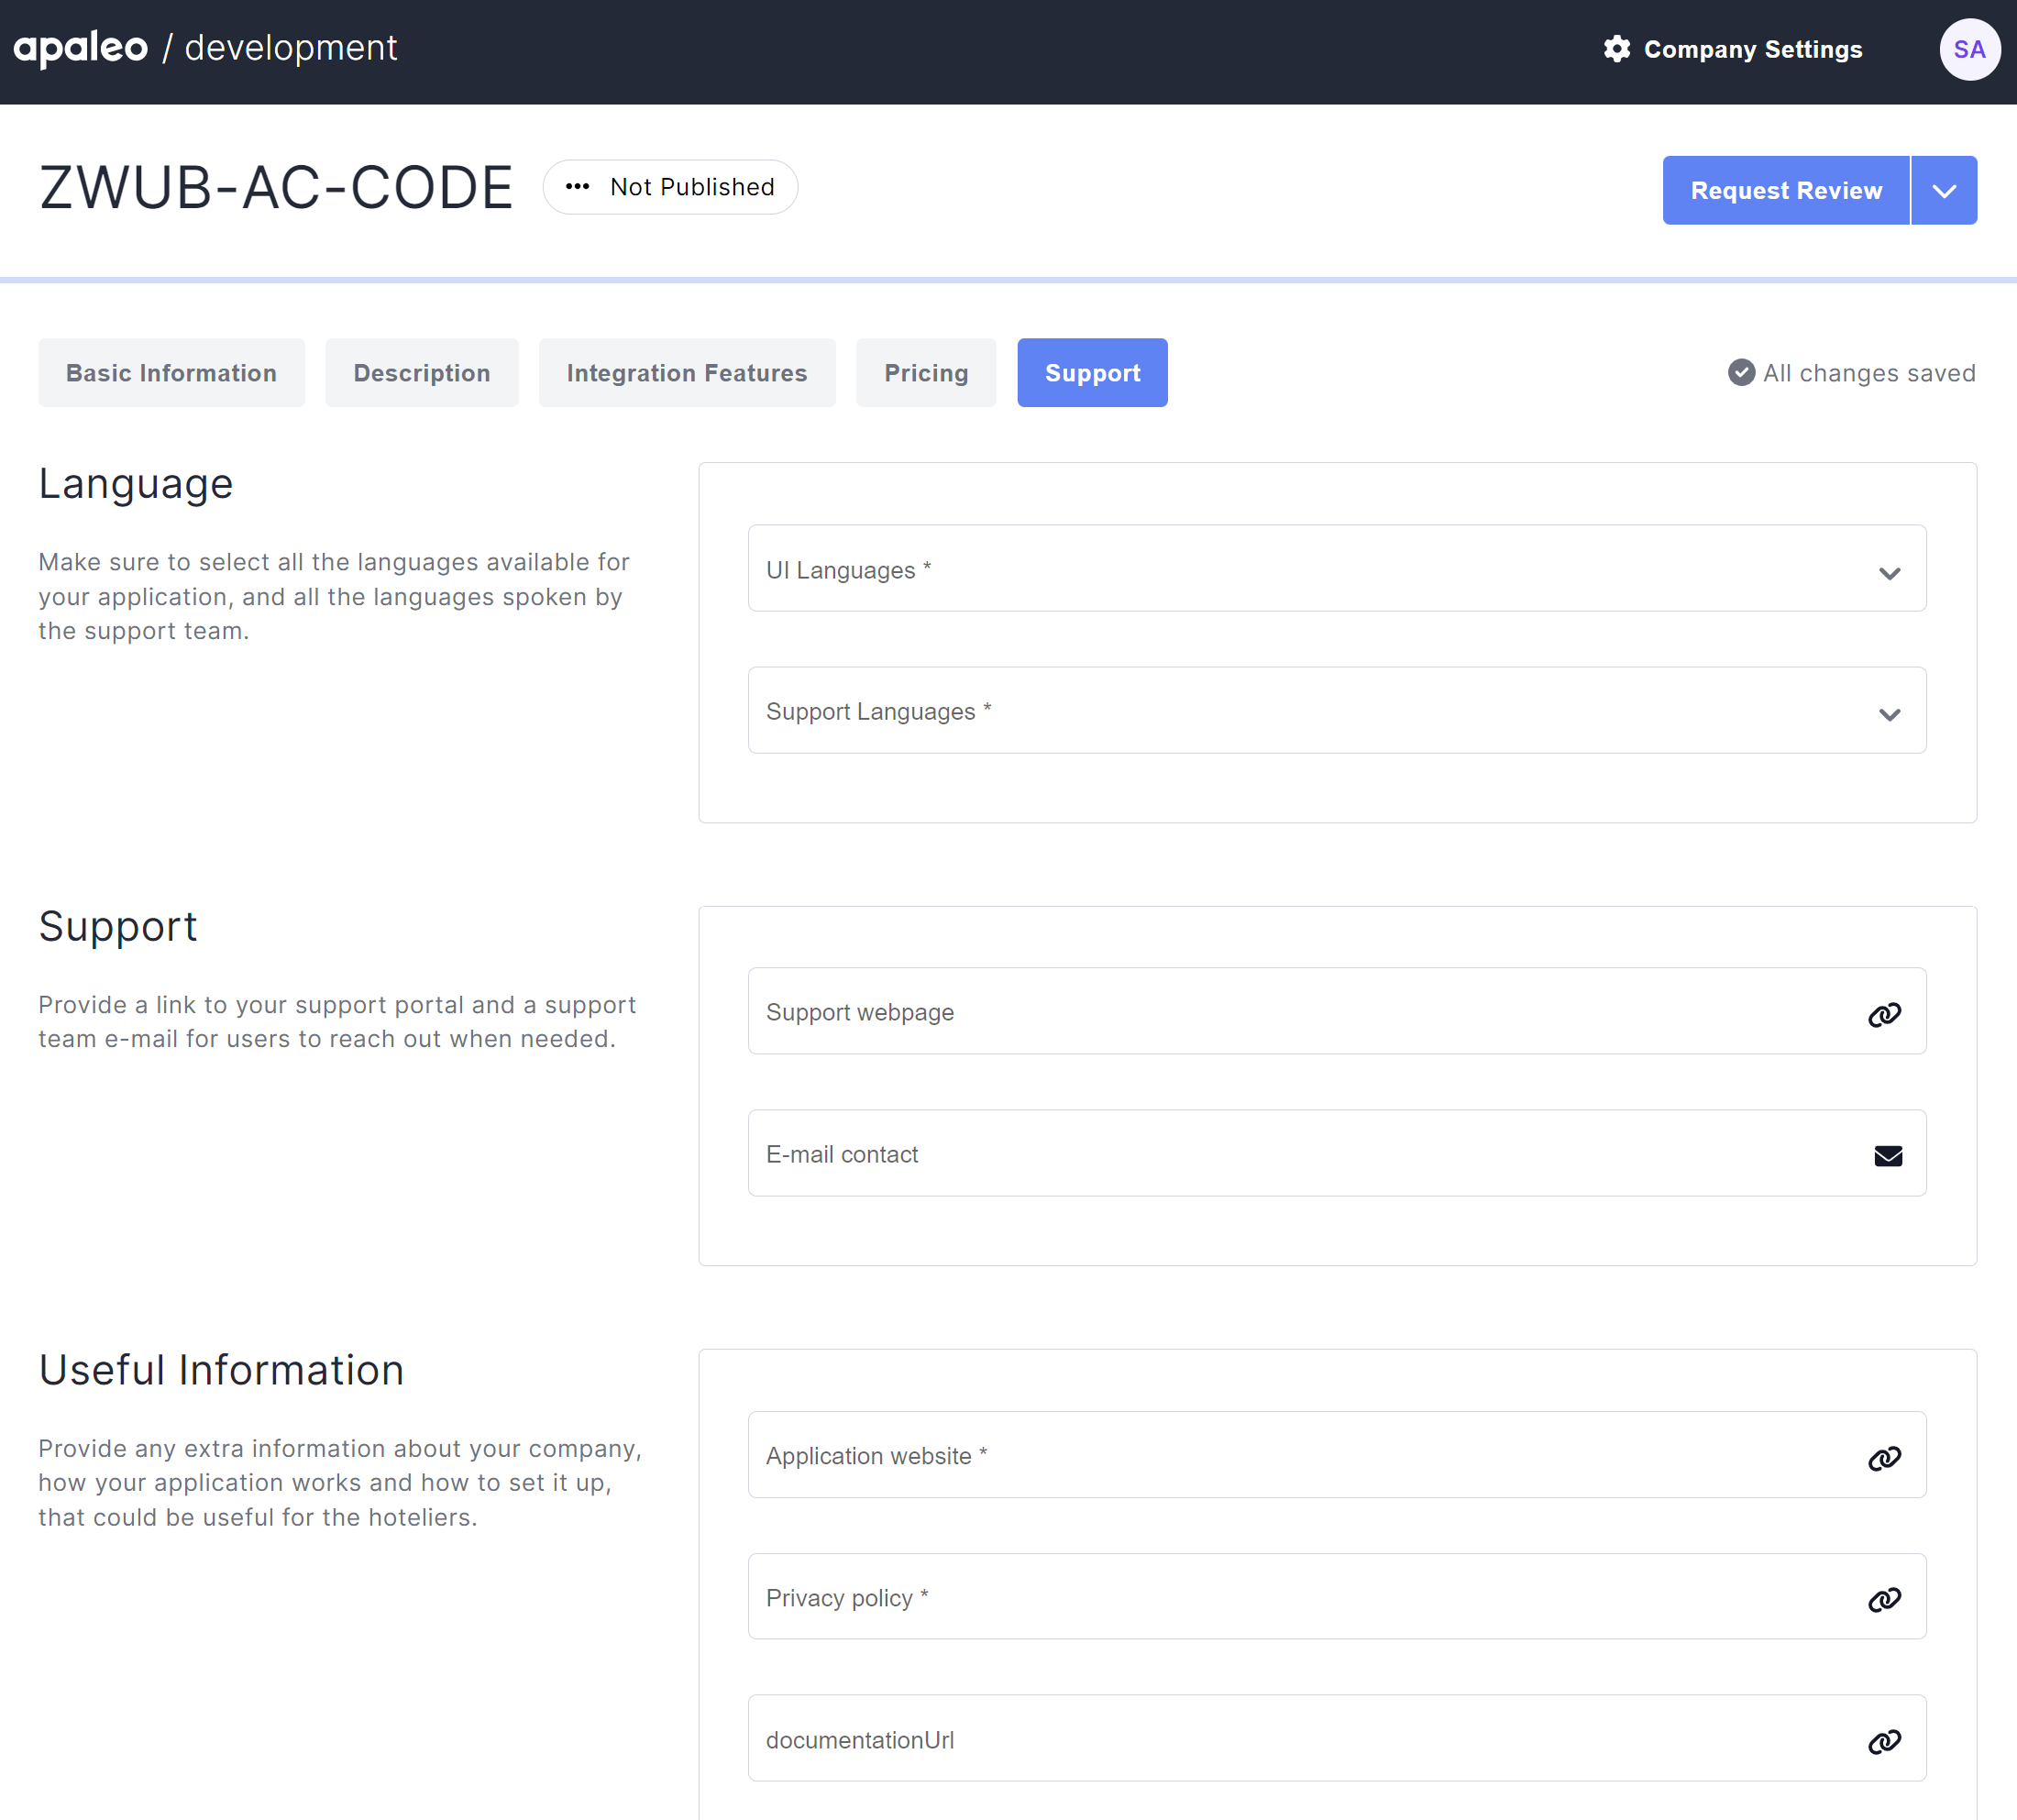Open Company Settings gear icon
This screenshot has height=1820, width=2017.
1616,49
